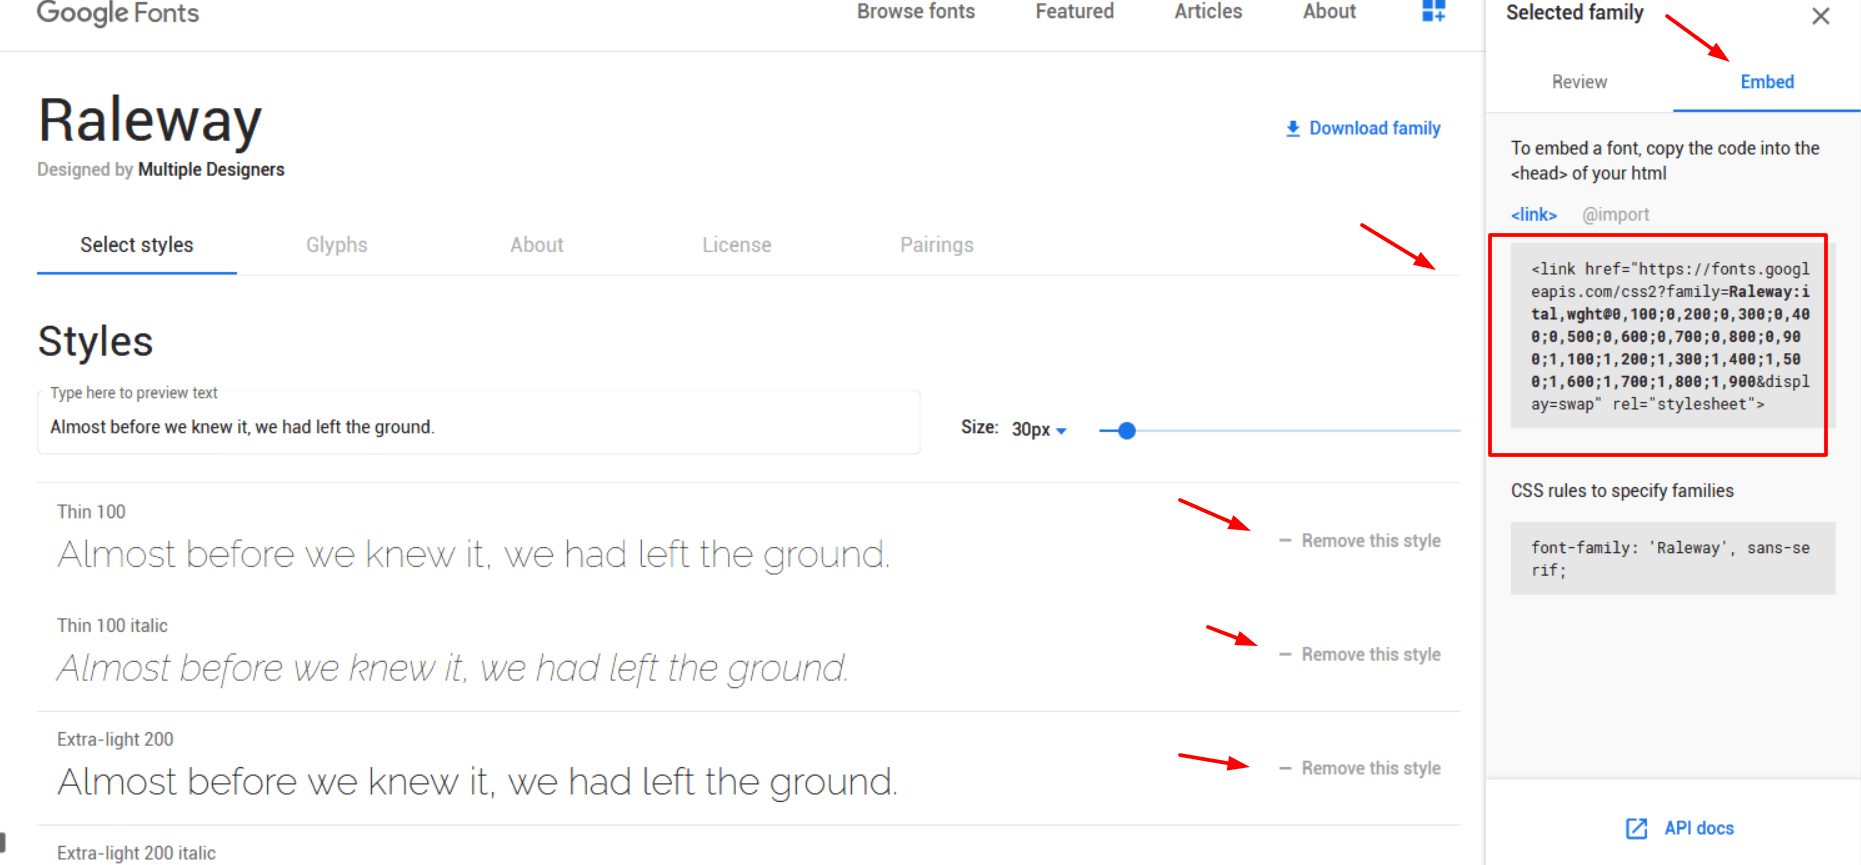Click the Thin 100 preview sentence

point(473,555)
